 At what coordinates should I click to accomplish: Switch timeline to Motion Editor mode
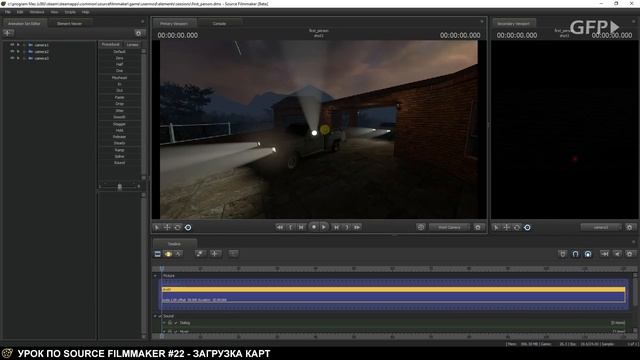click(168, 254)
